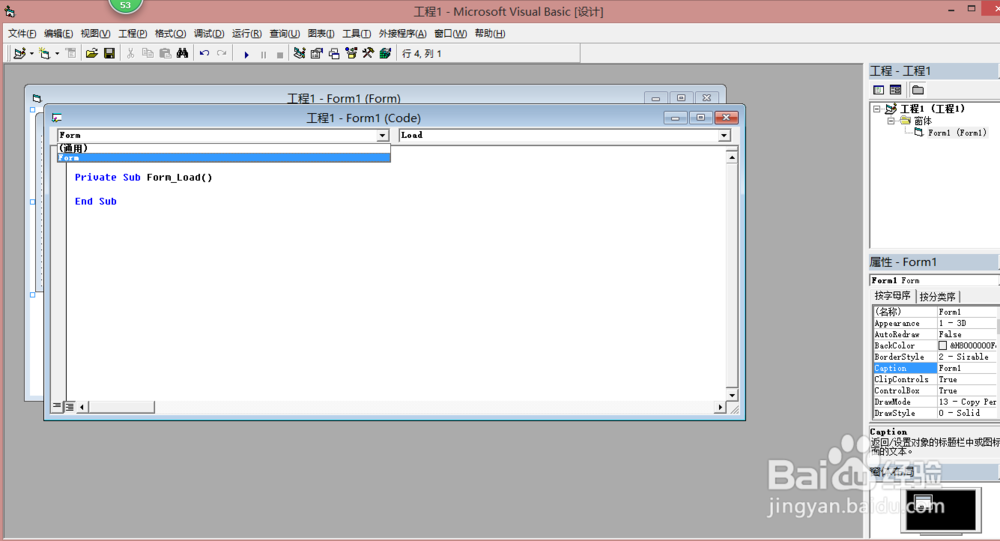The image size is (1000, 541).
Task: Collapse the 工程1 (工程1) tree node
Action: 878,109
